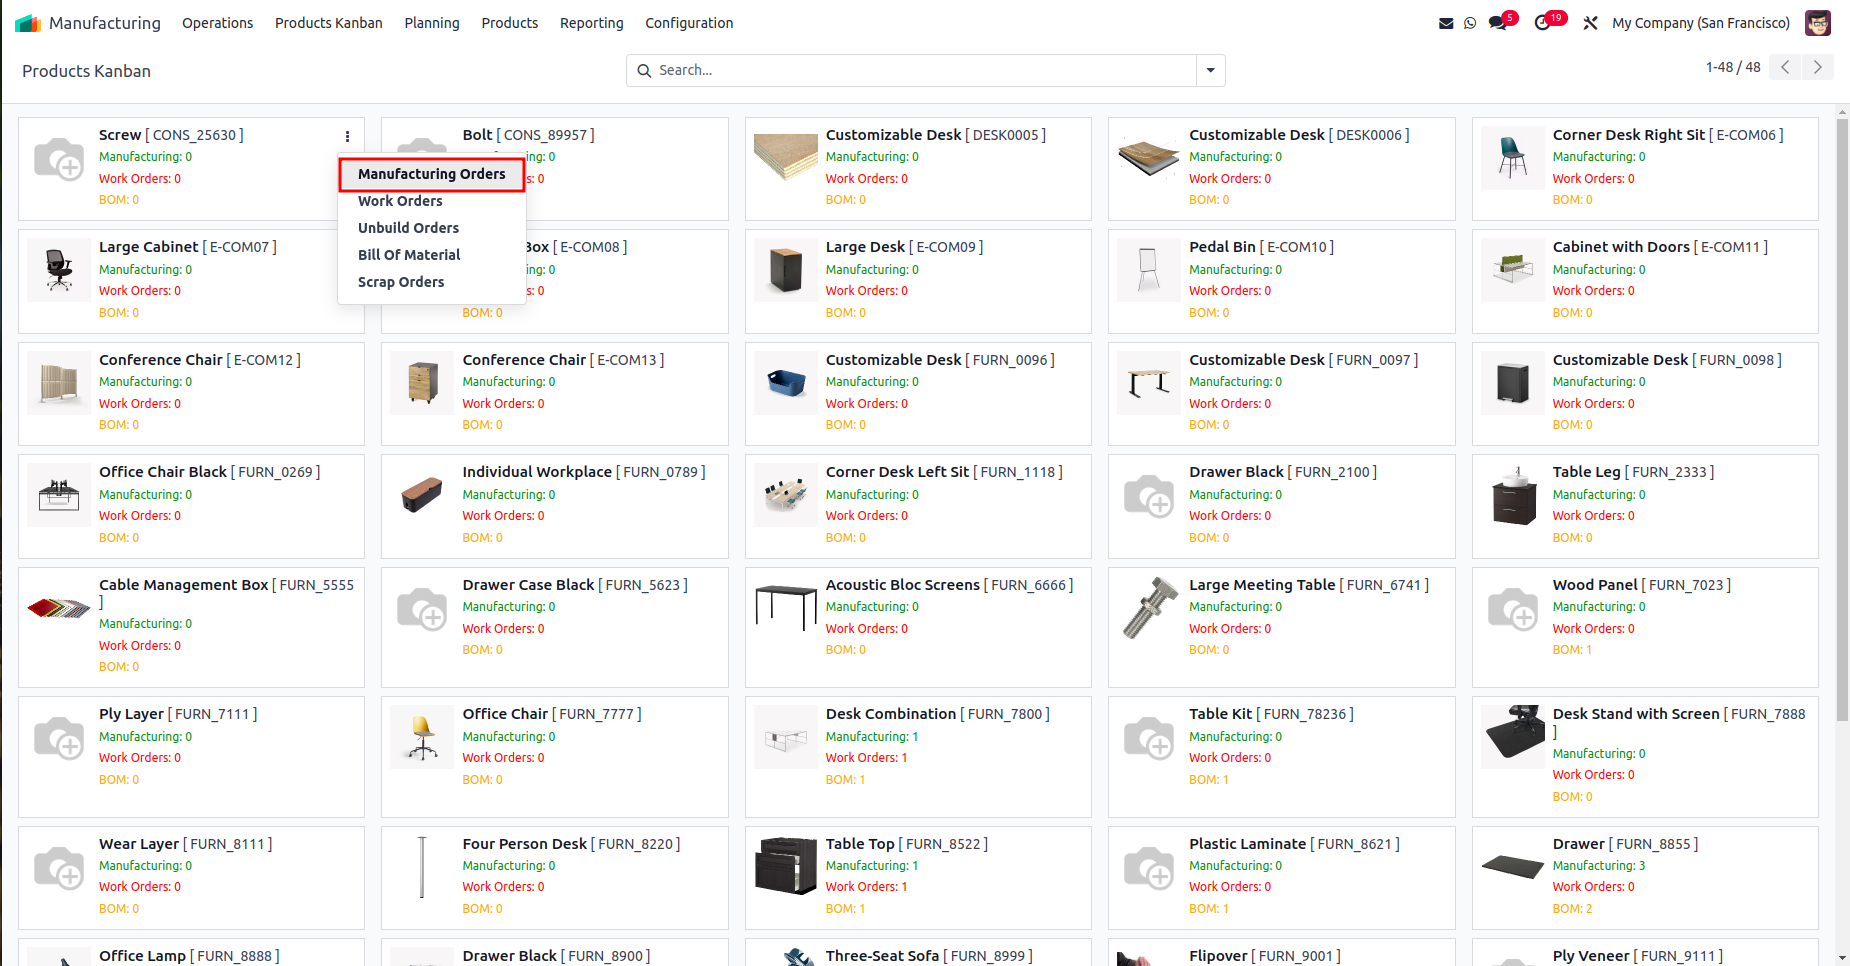Click the Customizable Desk DESK0005 thumbnail
The height and width of the screenshot is (966, 1850).
click(x=786, y=158)
